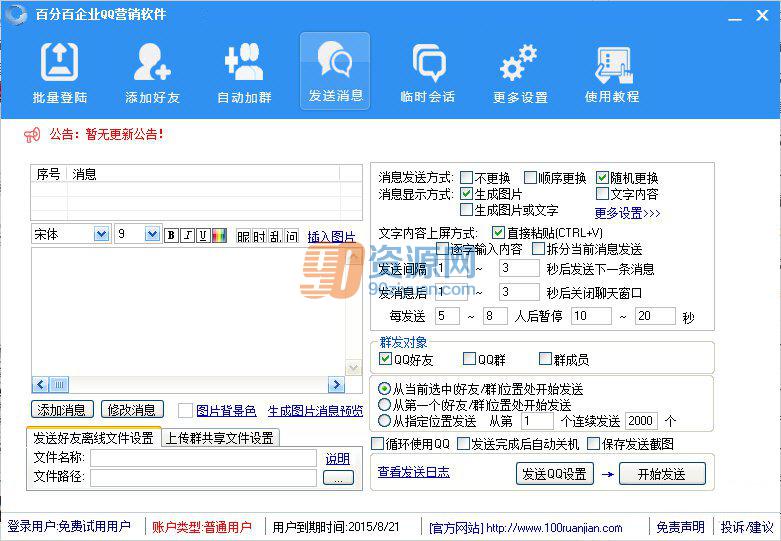Screen dimensions: 781x541
Task: Click the 昵 nickname variable button
Action: coord(243,236)
